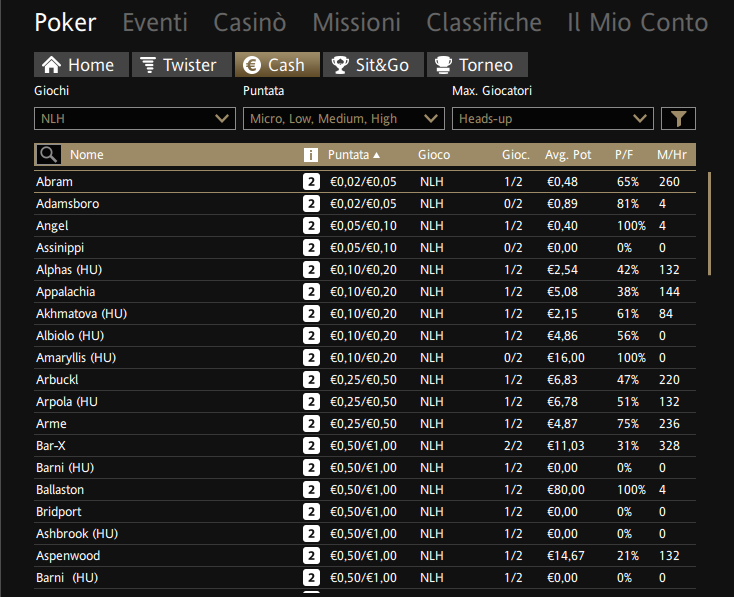The height and width of the screenshot is (597, 734).
Task: Click the player-count 2 icon for Alphas (HU)
Action: 311,270
